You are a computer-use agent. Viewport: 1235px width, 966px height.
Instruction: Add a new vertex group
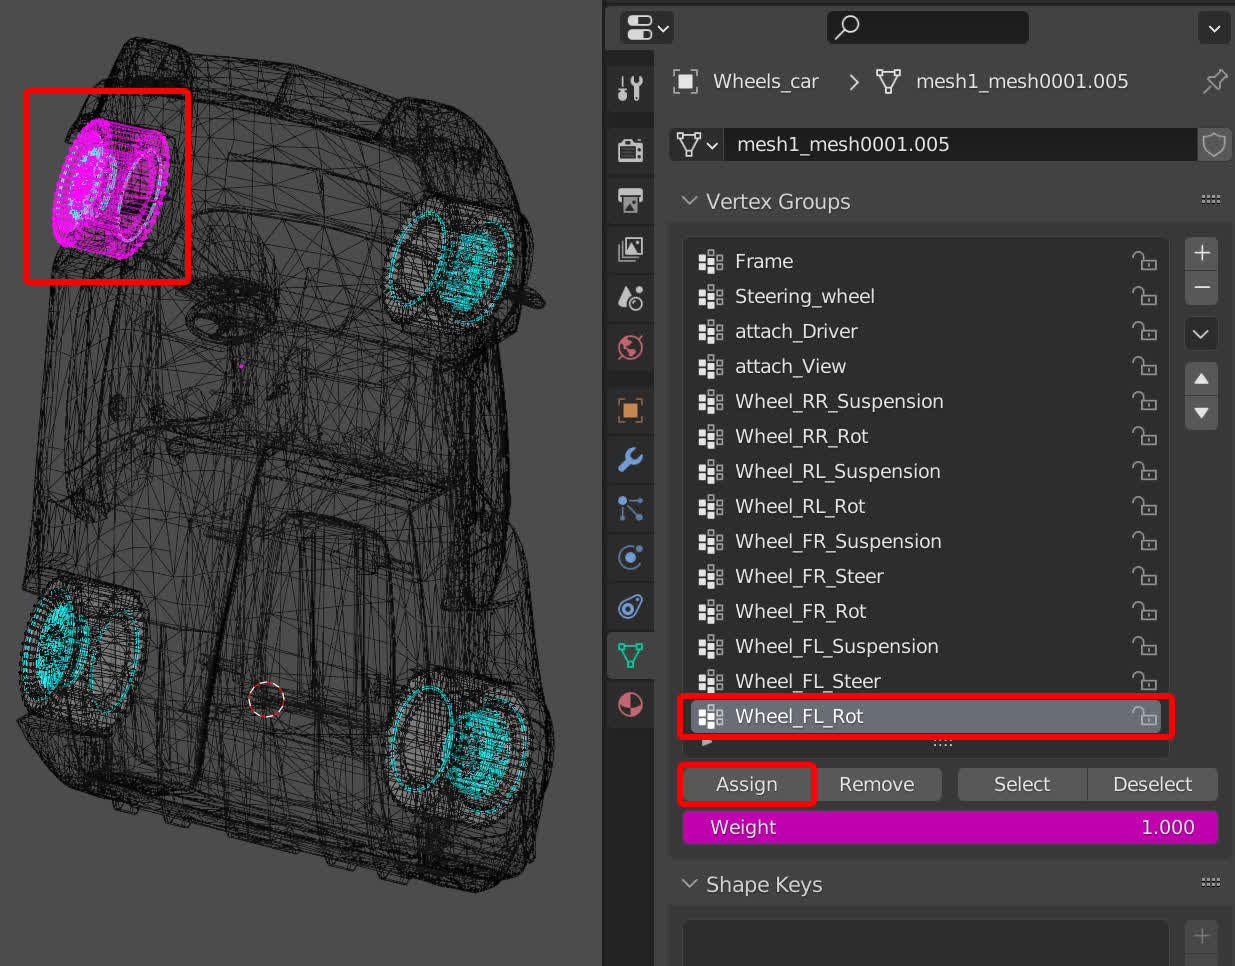(x=1201, y=253)
